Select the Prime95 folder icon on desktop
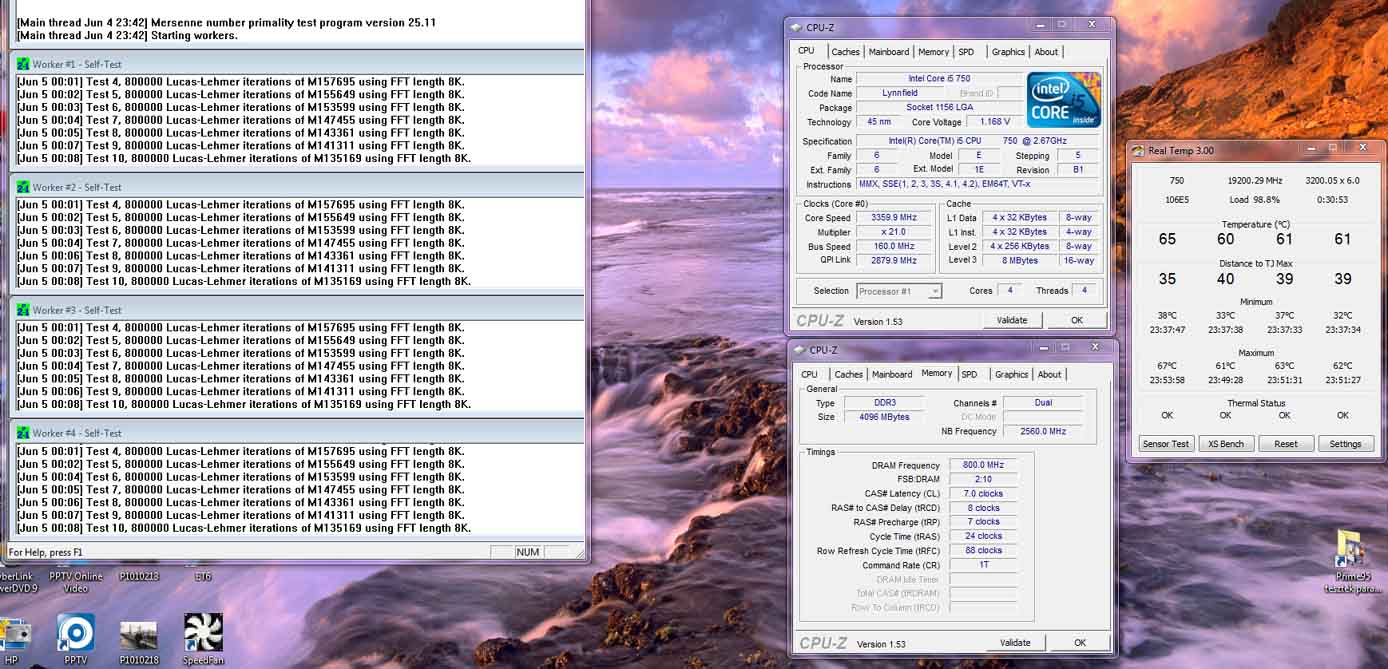Screen dimensions: 1388x669 1349,550
